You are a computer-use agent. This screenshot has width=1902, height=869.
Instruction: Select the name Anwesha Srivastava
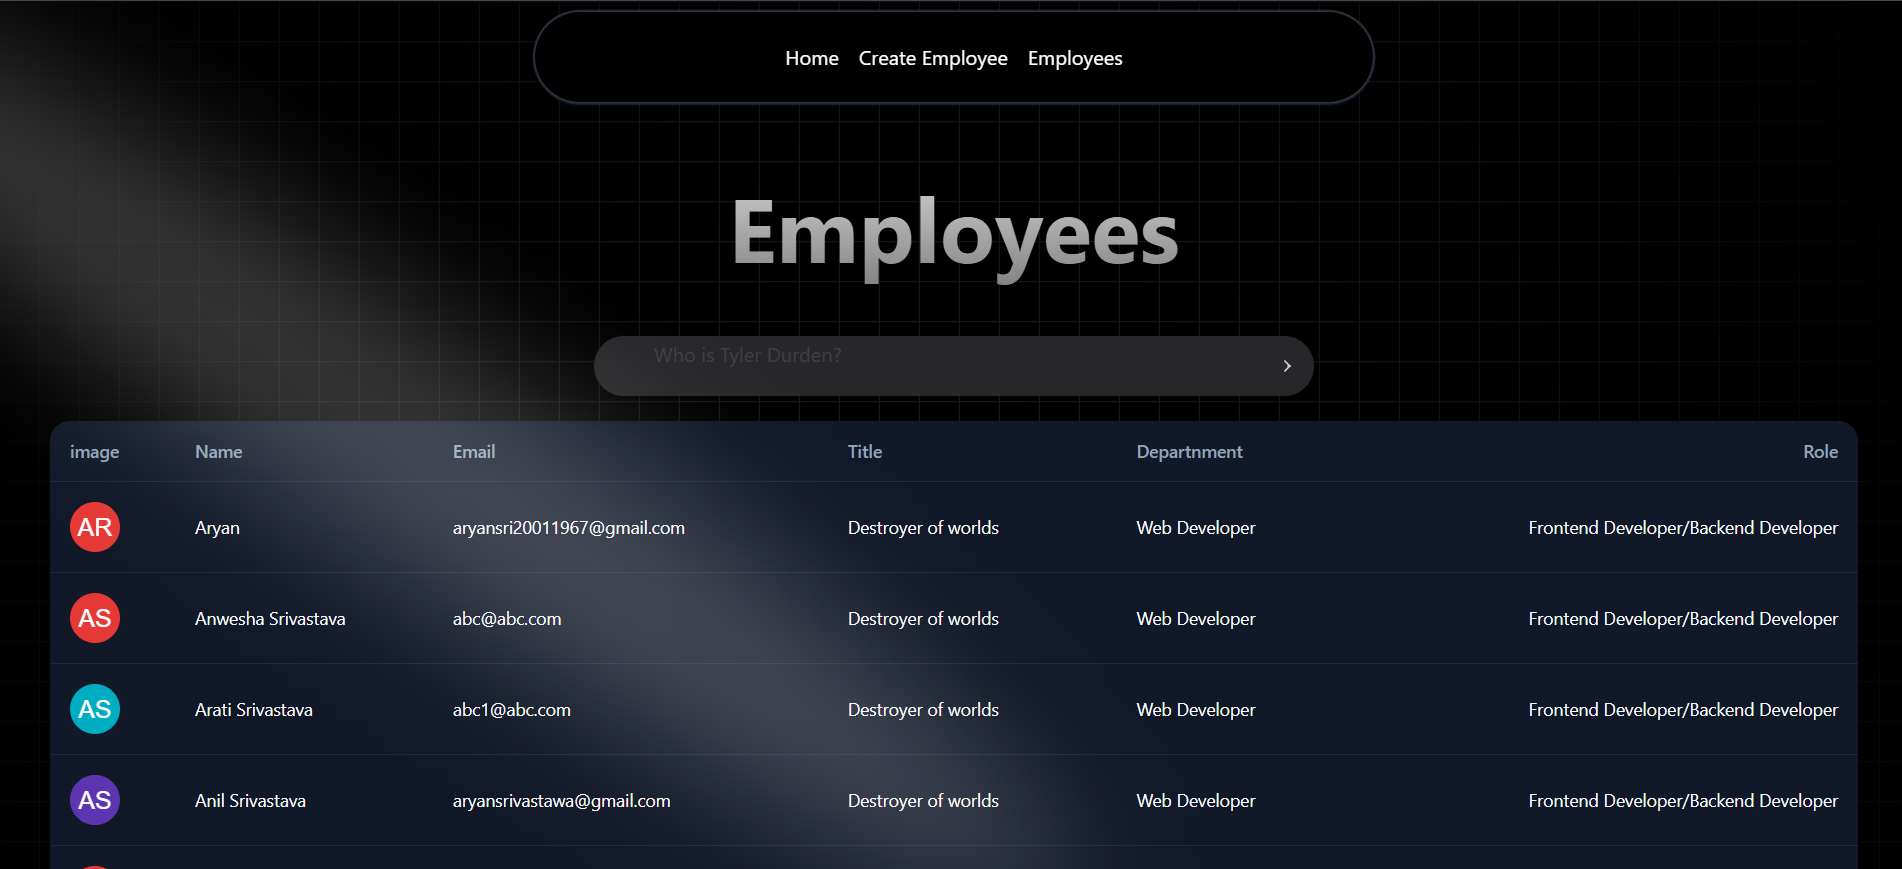270,619
